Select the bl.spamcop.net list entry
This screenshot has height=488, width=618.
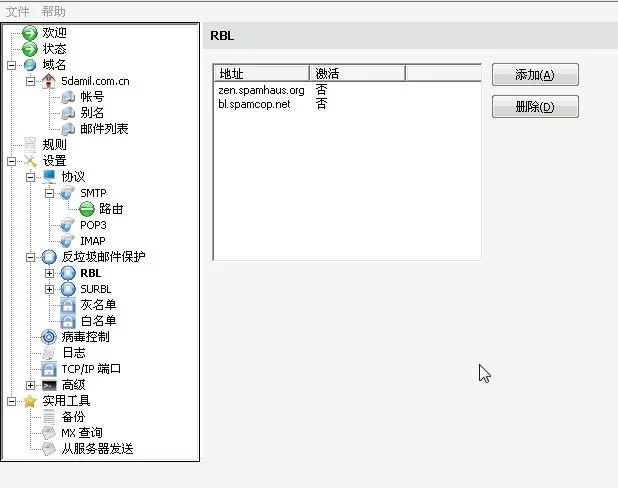[254, 104]
